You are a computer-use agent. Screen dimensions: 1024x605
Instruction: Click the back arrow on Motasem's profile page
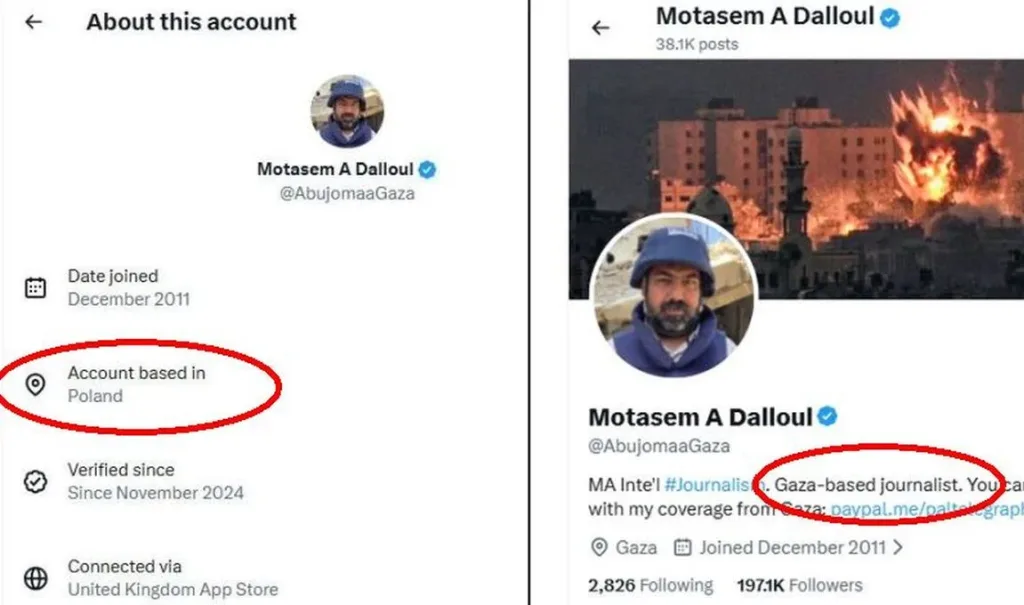click(599, 29)
